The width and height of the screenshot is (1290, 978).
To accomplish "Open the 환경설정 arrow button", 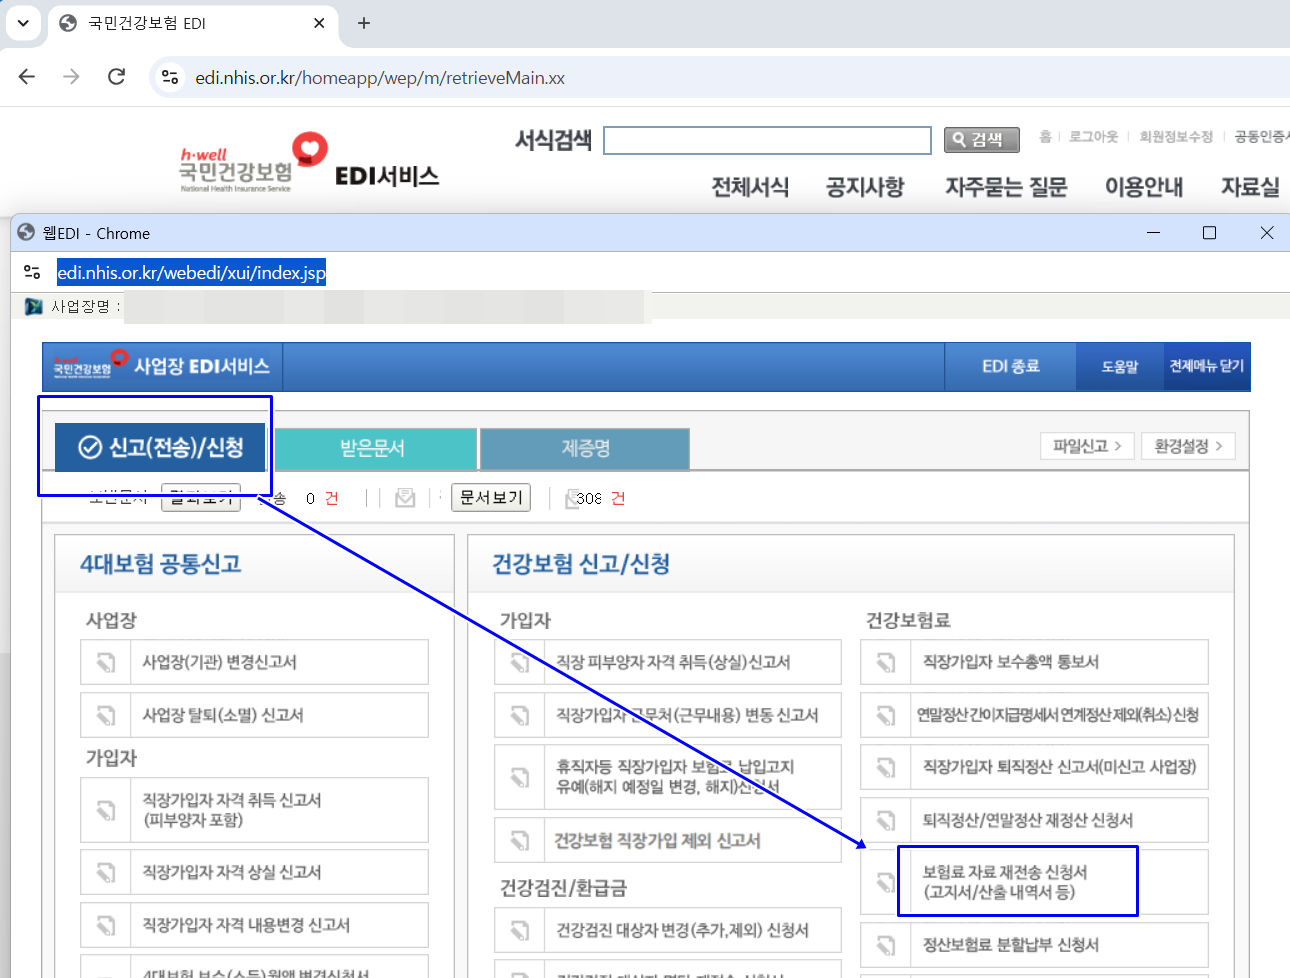I will (1188, 446).
